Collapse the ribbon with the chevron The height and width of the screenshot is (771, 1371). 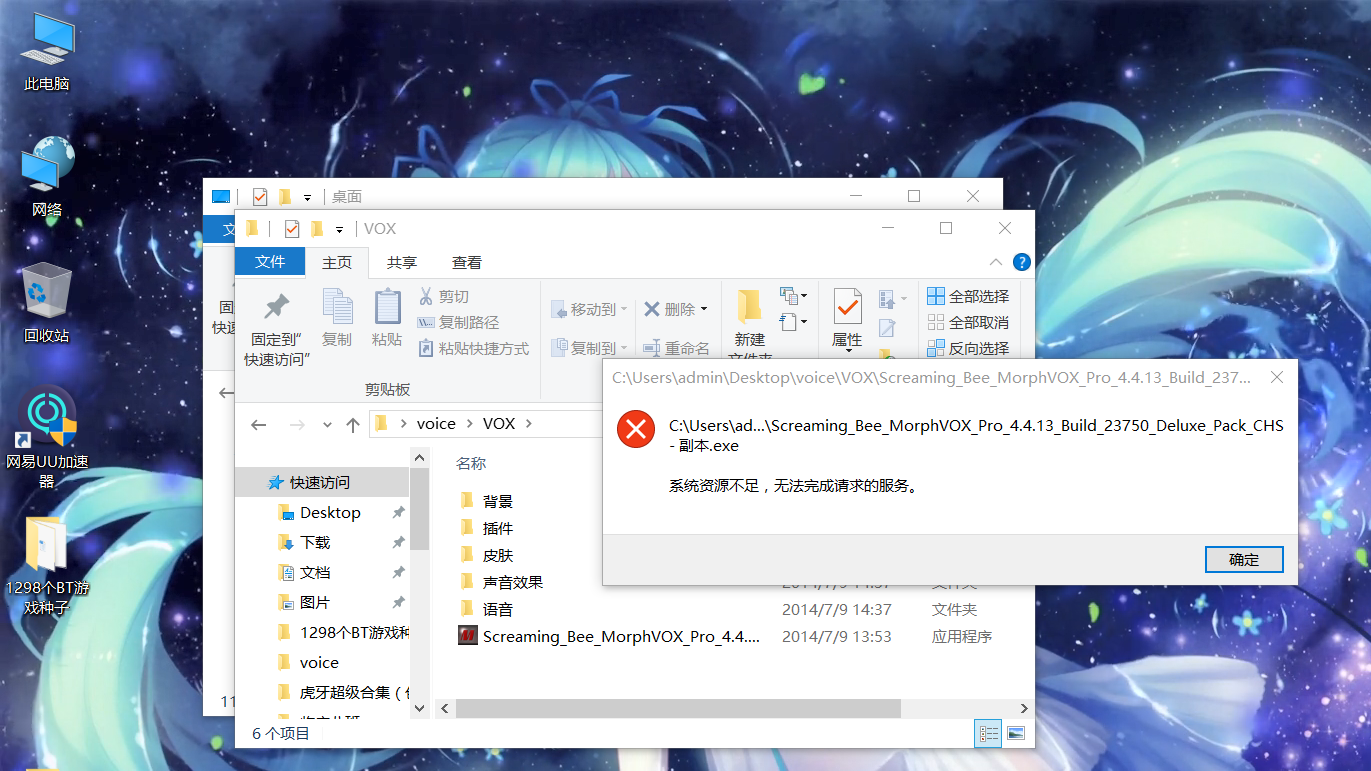996,262
